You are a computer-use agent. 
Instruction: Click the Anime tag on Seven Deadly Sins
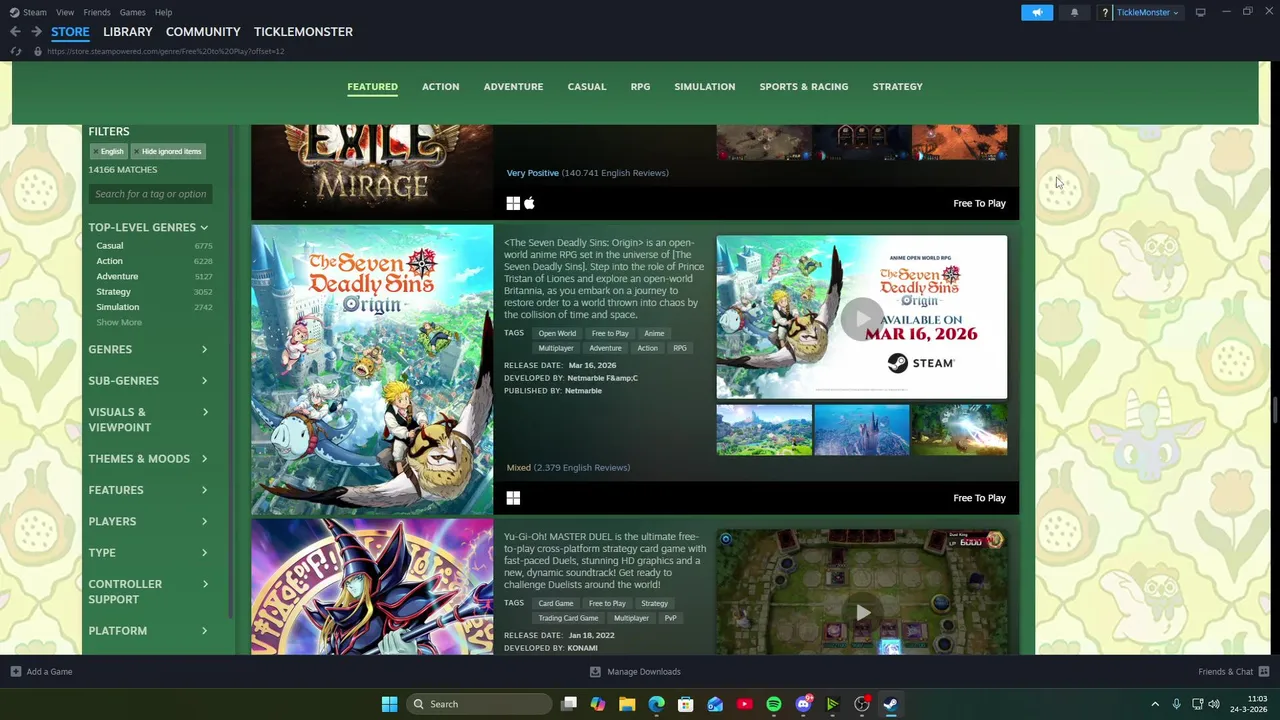(654, 334)
